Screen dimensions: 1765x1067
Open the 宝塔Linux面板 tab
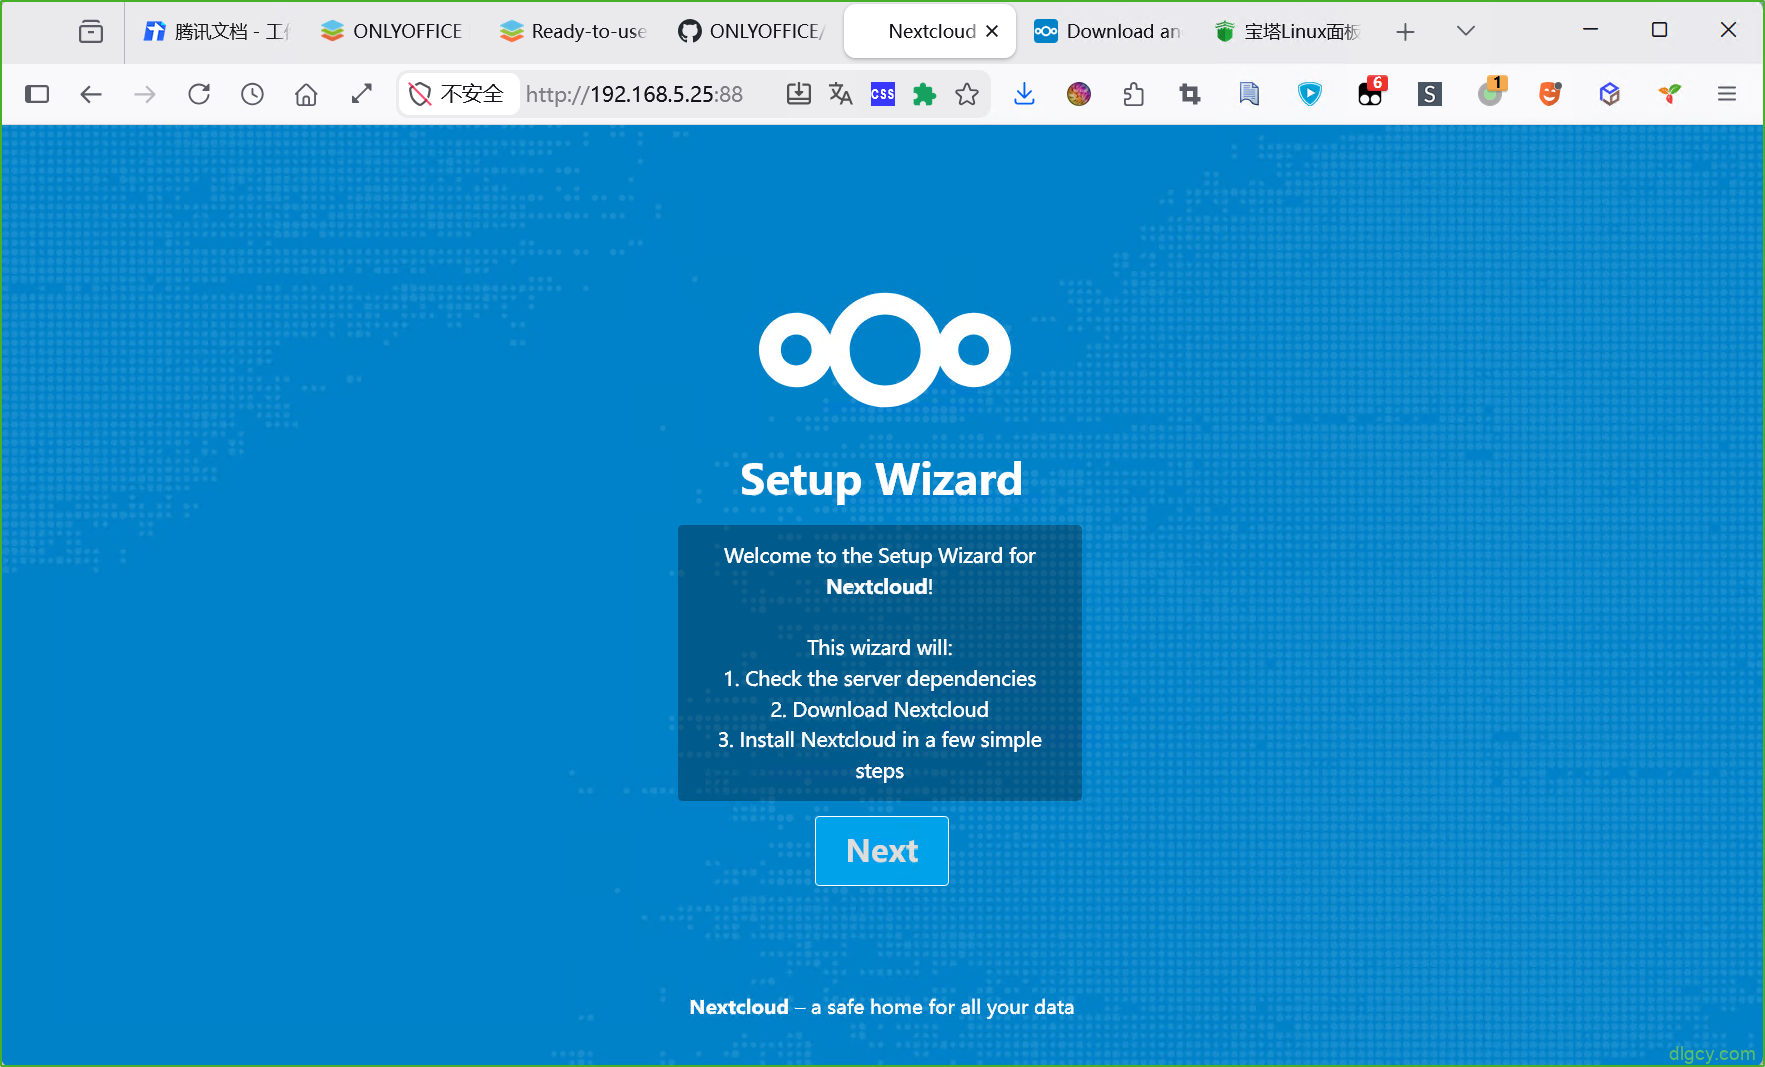1287,31
